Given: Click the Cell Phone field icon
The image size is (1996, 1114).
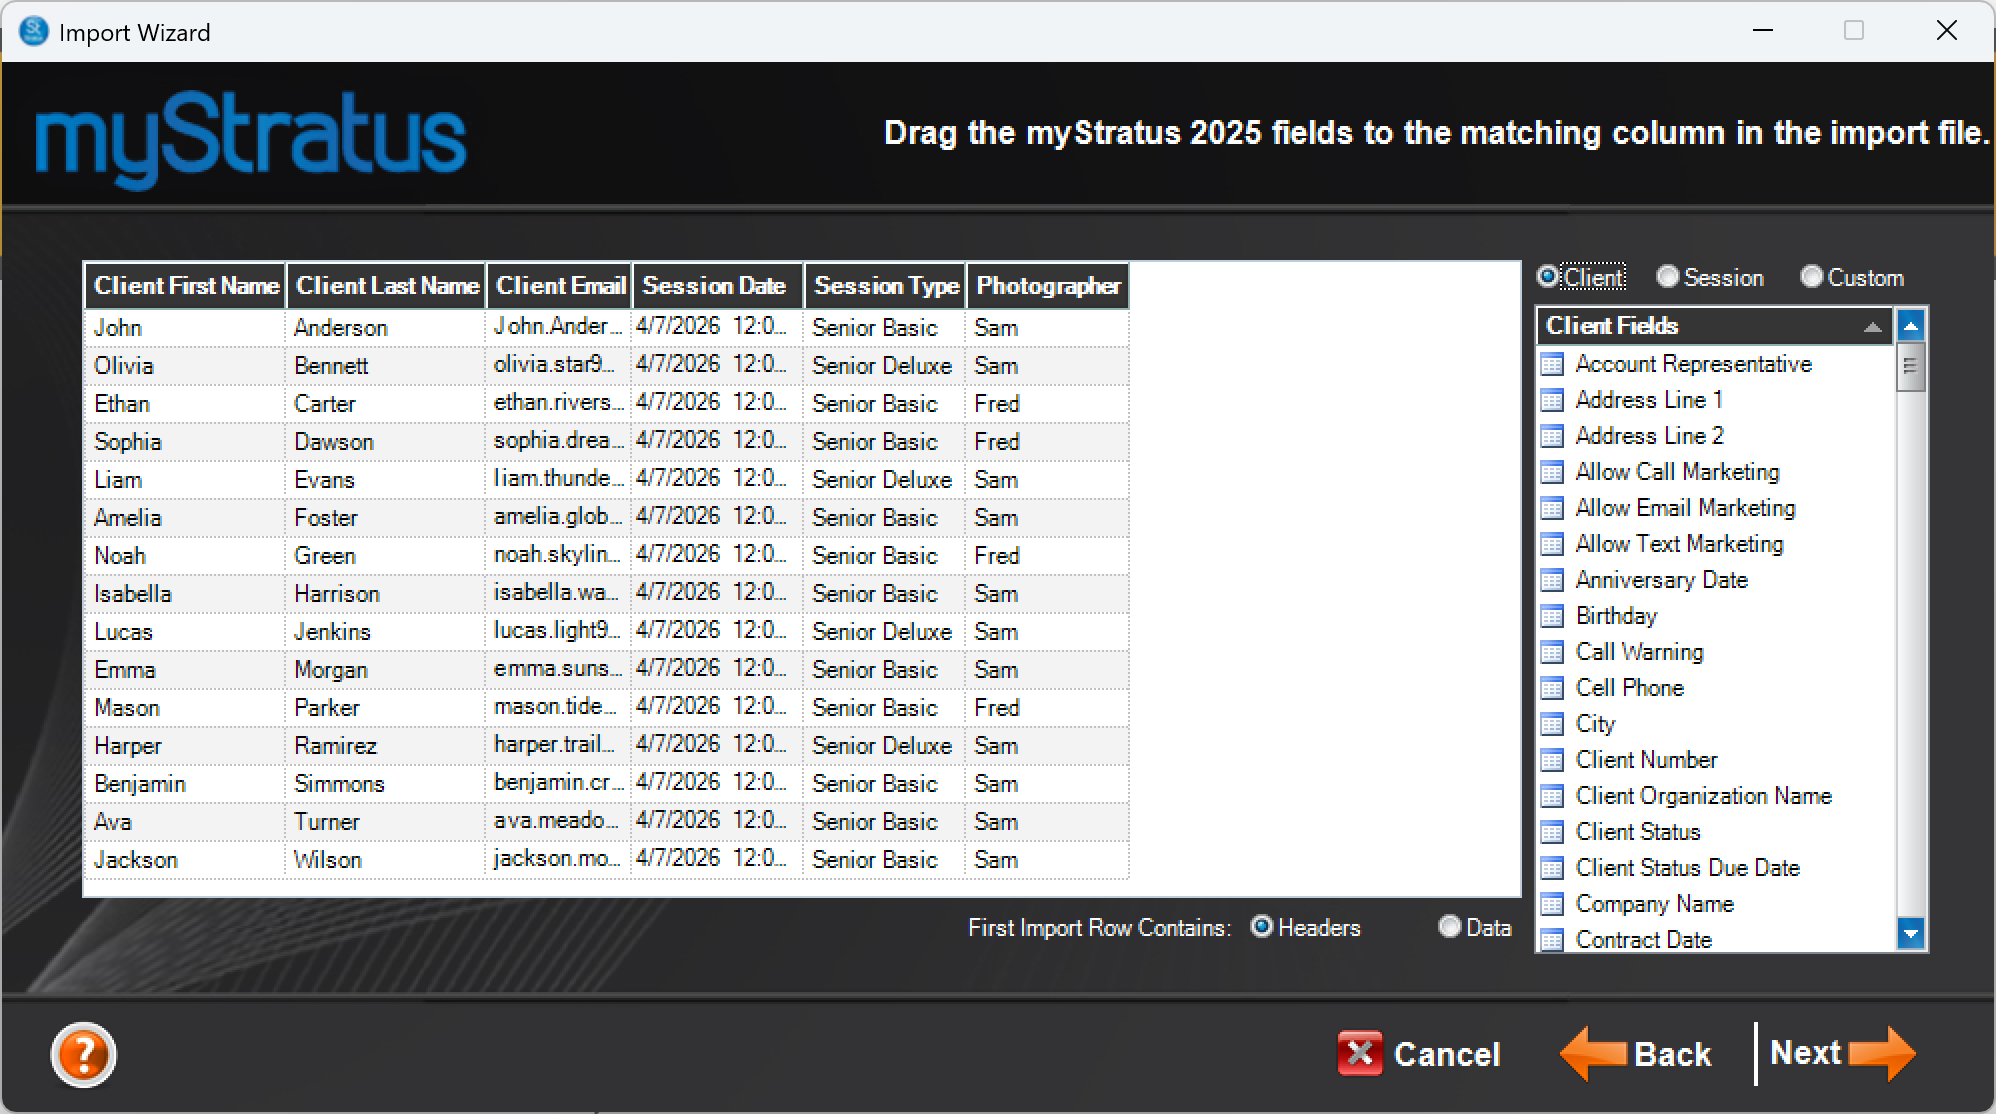Looking at the screenshot, I should click(x=1552, y=688).
